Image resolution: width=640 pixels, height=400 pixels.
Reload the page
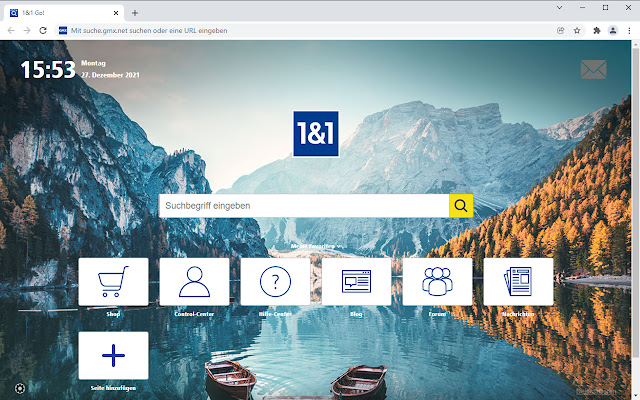coord(43,31)
